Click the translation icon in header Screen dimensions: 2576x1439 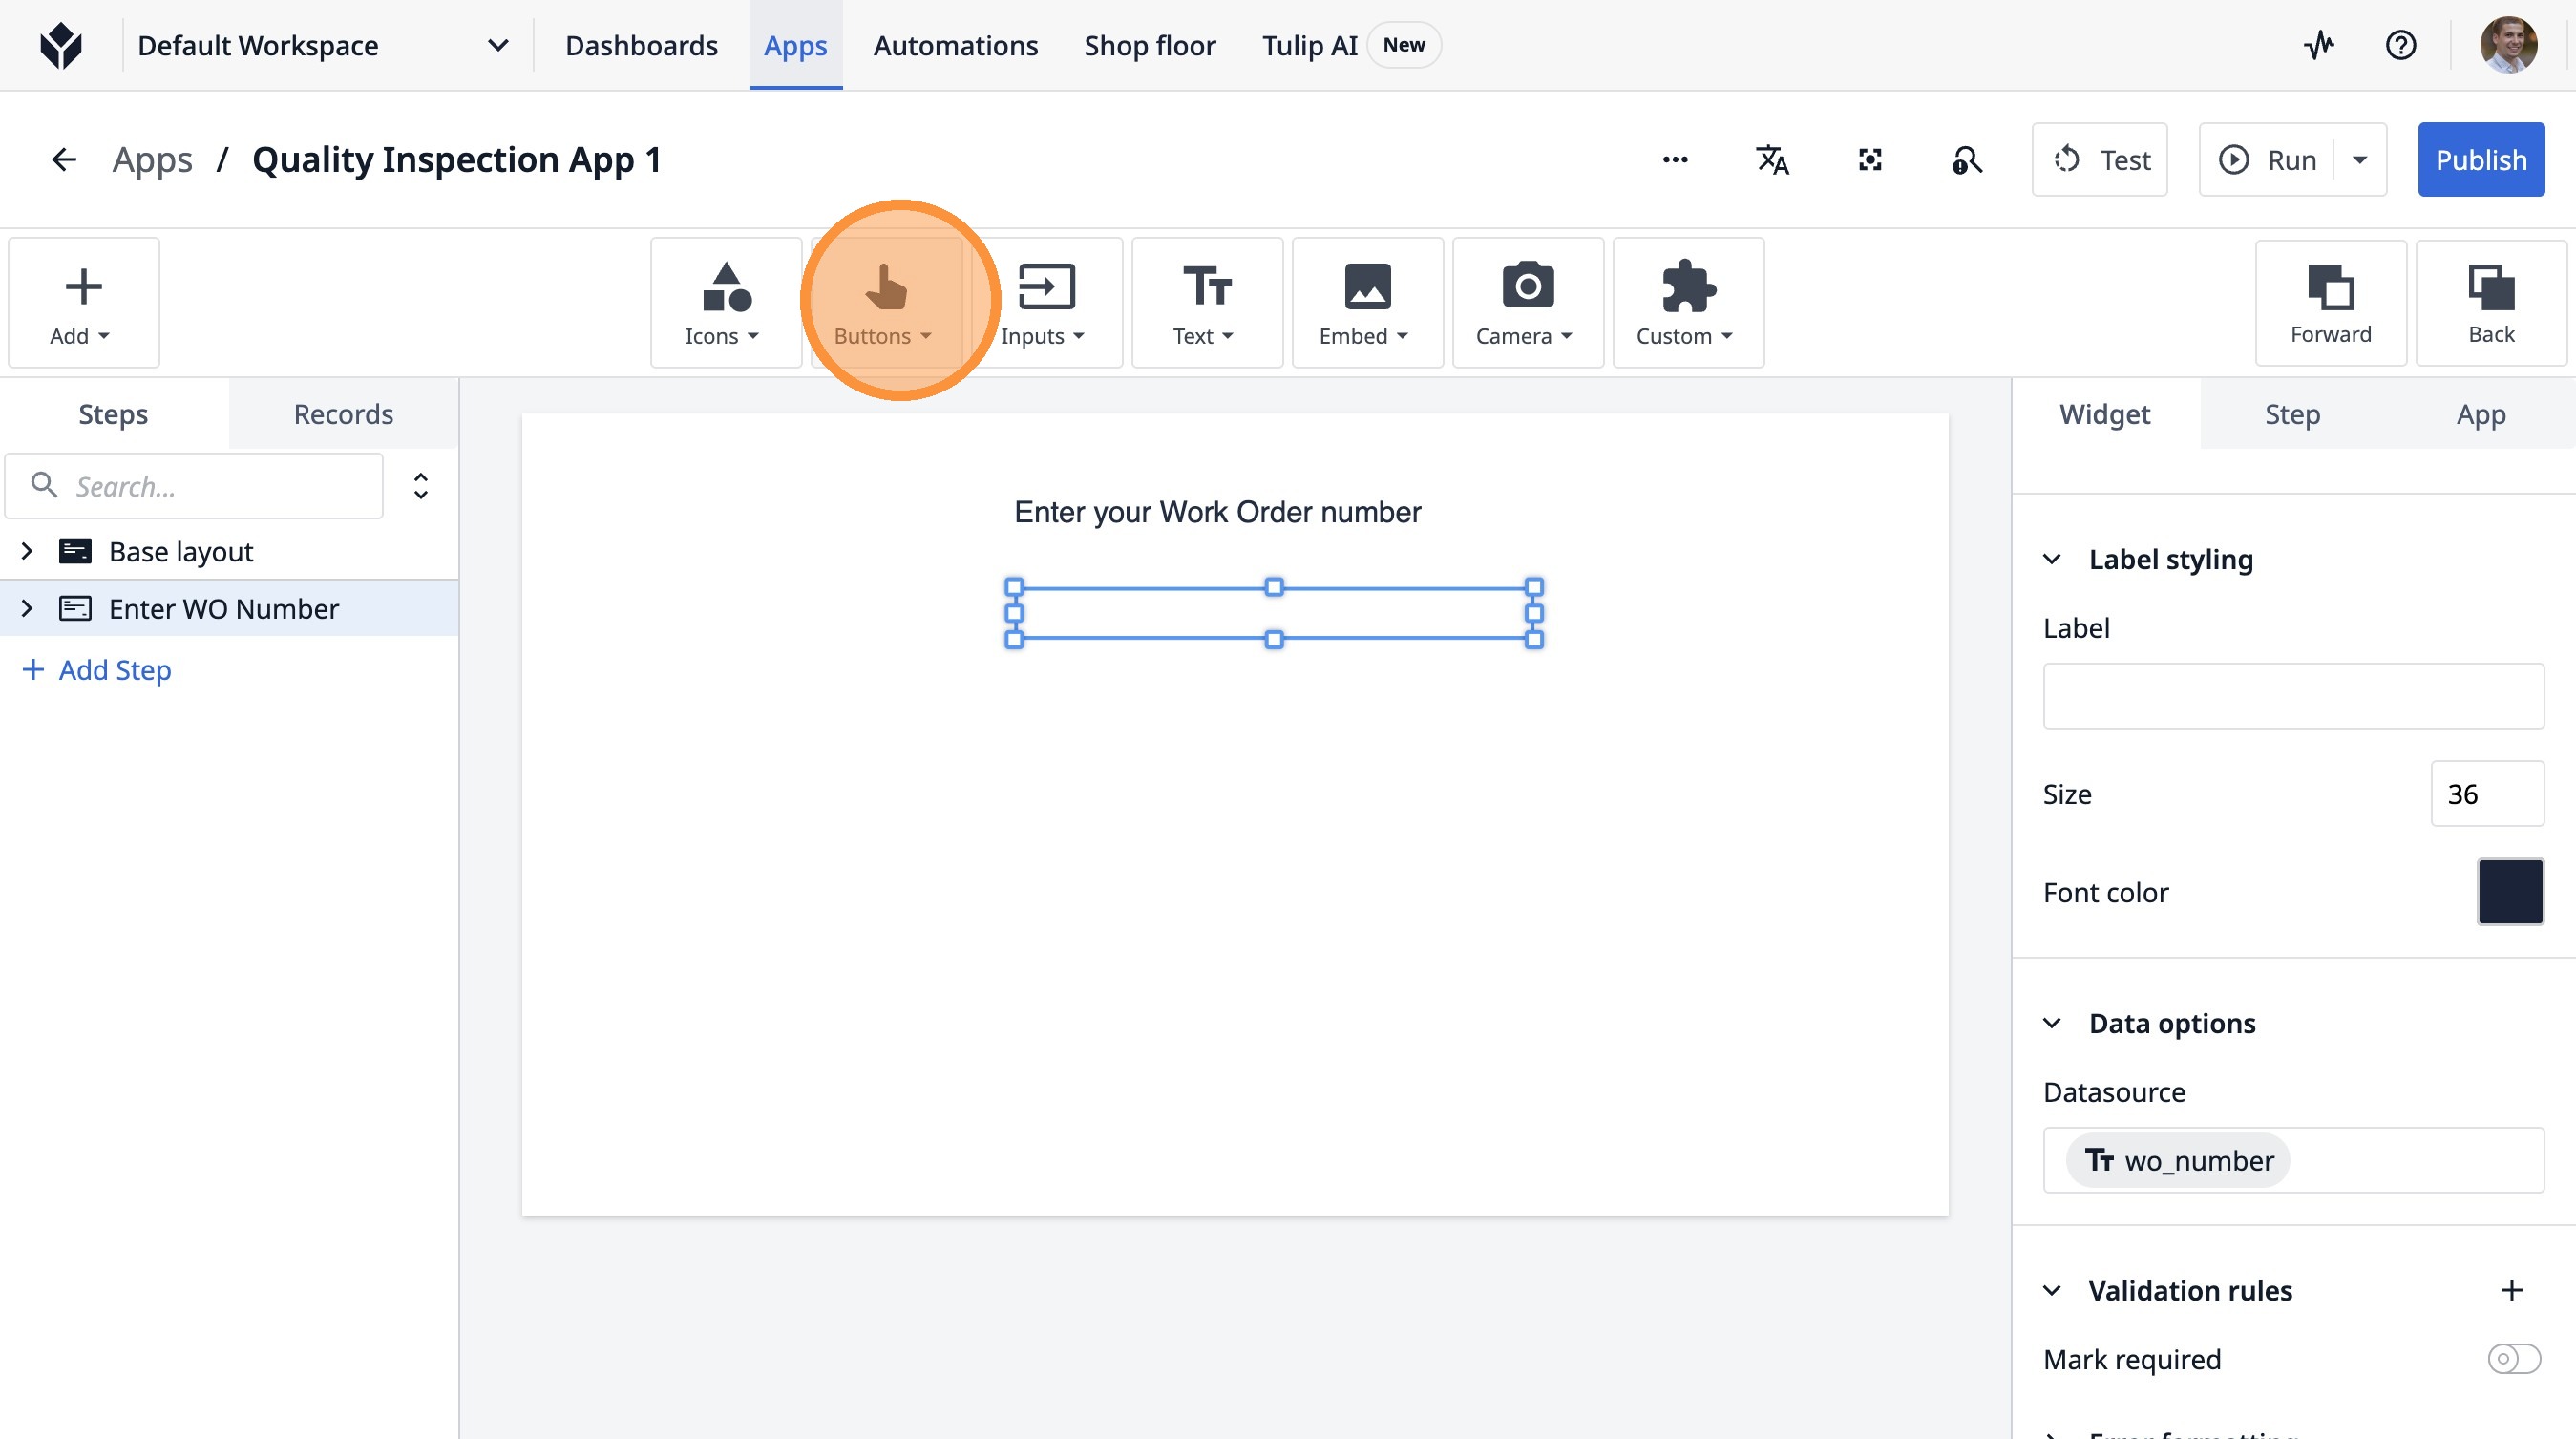1772,160
